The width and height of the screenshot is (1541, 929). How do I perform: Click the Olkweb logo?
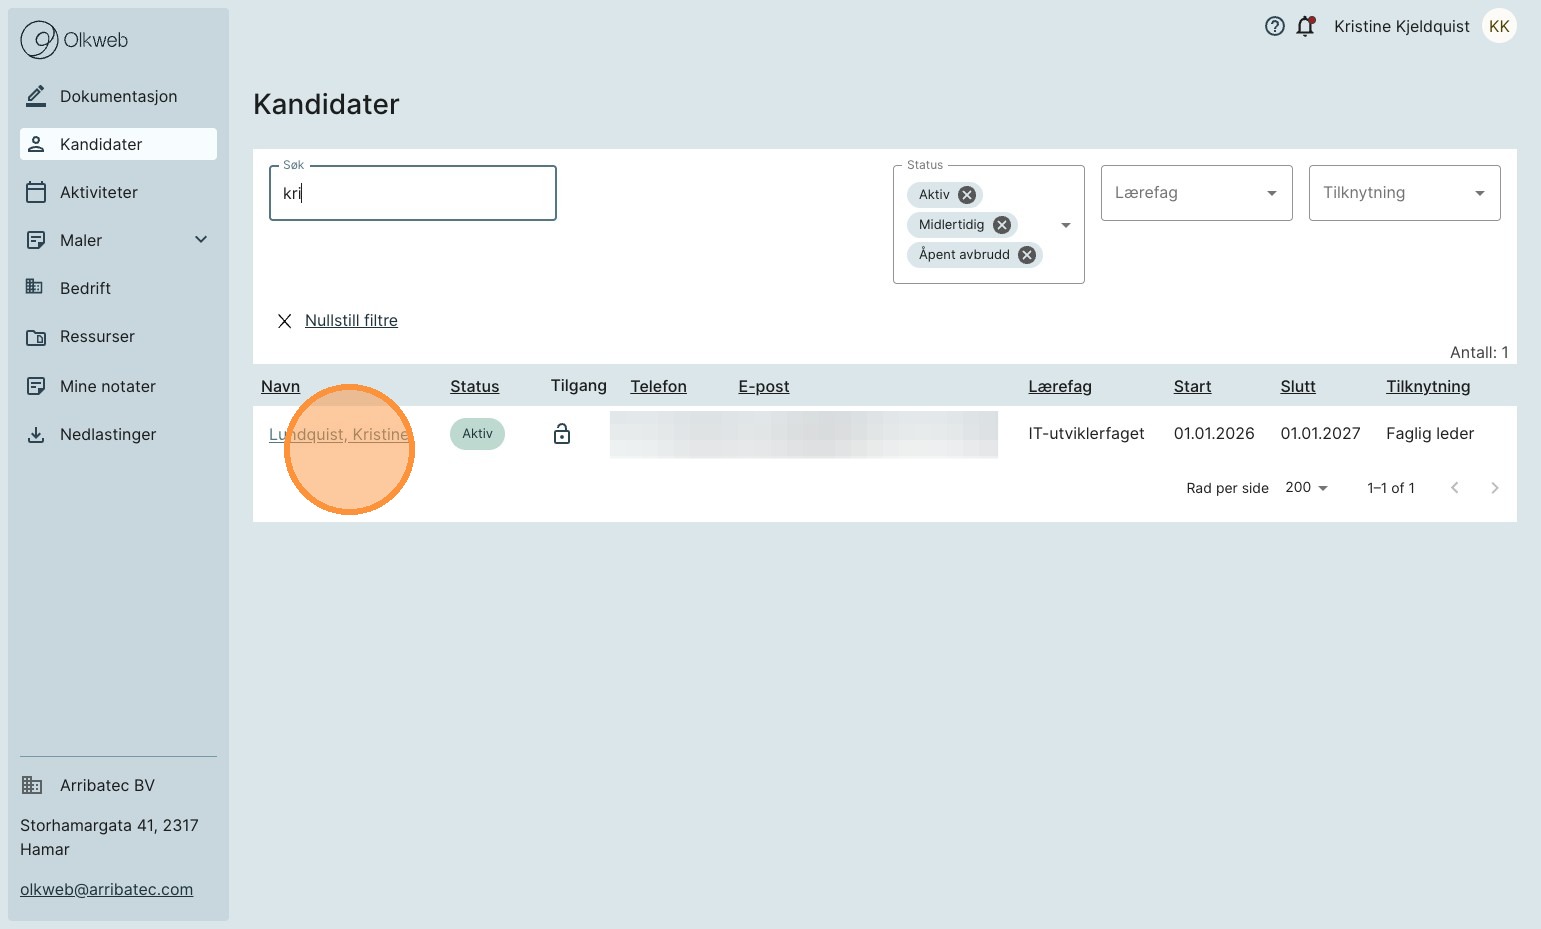[x=75, y=40]
